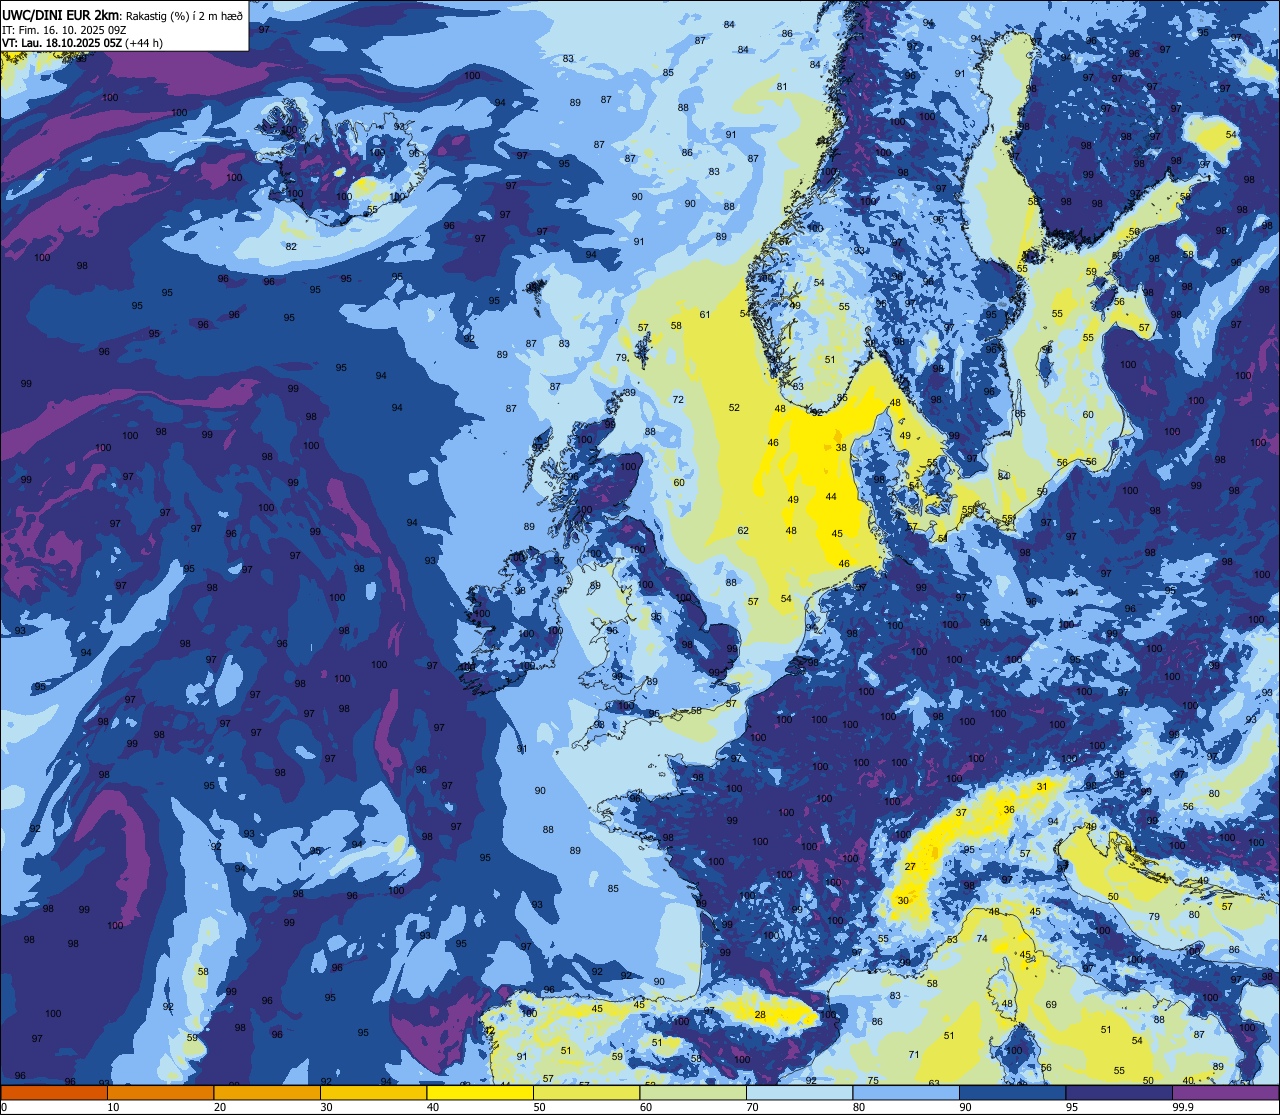Viewport: 1280px width, 1115px height.
Task: Select the 20–30 % legend swatch
Action: pos(267,1092)
